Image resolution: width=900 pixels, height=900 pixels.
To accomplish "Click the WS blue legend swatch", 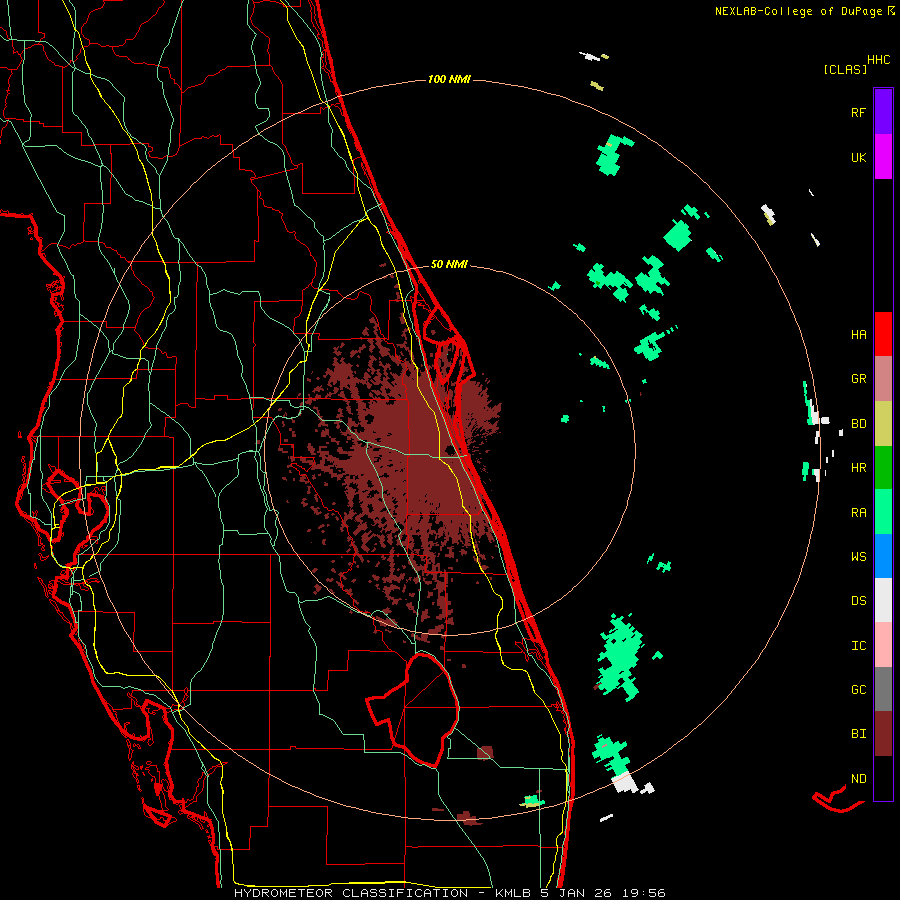I will click(x=883, y=556).
